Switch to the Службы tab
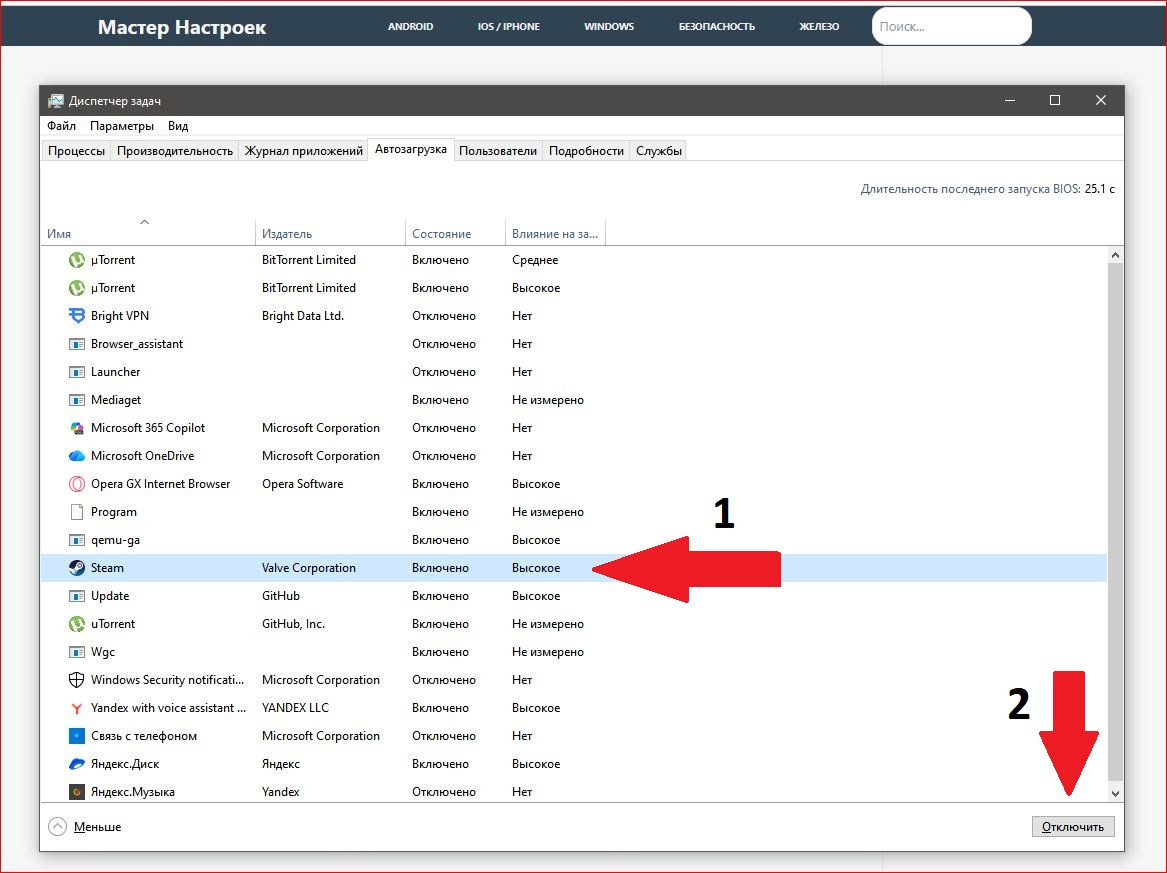1167x873 pixels. [659, 150]
